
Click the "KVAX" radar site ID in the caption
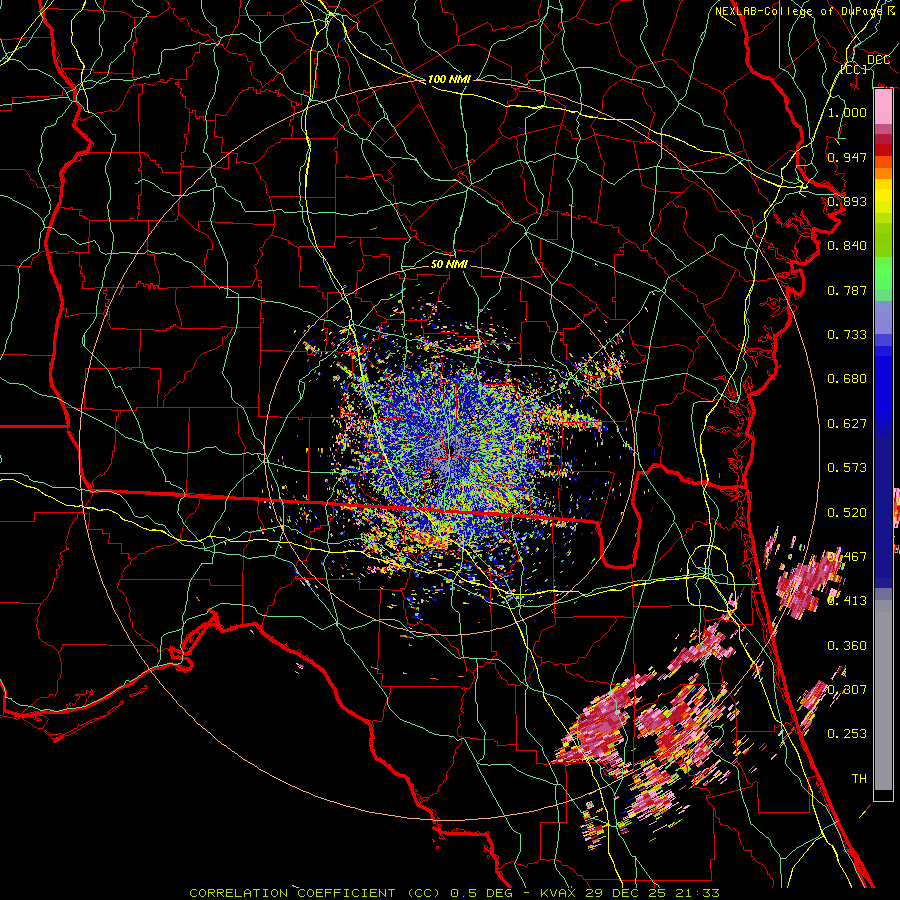[x=560, y=893]
